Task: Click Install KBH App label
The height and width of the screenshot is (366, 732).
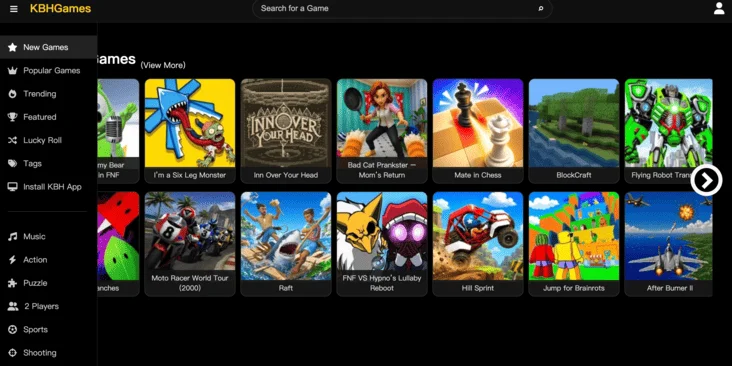Action: coord(52,187)
